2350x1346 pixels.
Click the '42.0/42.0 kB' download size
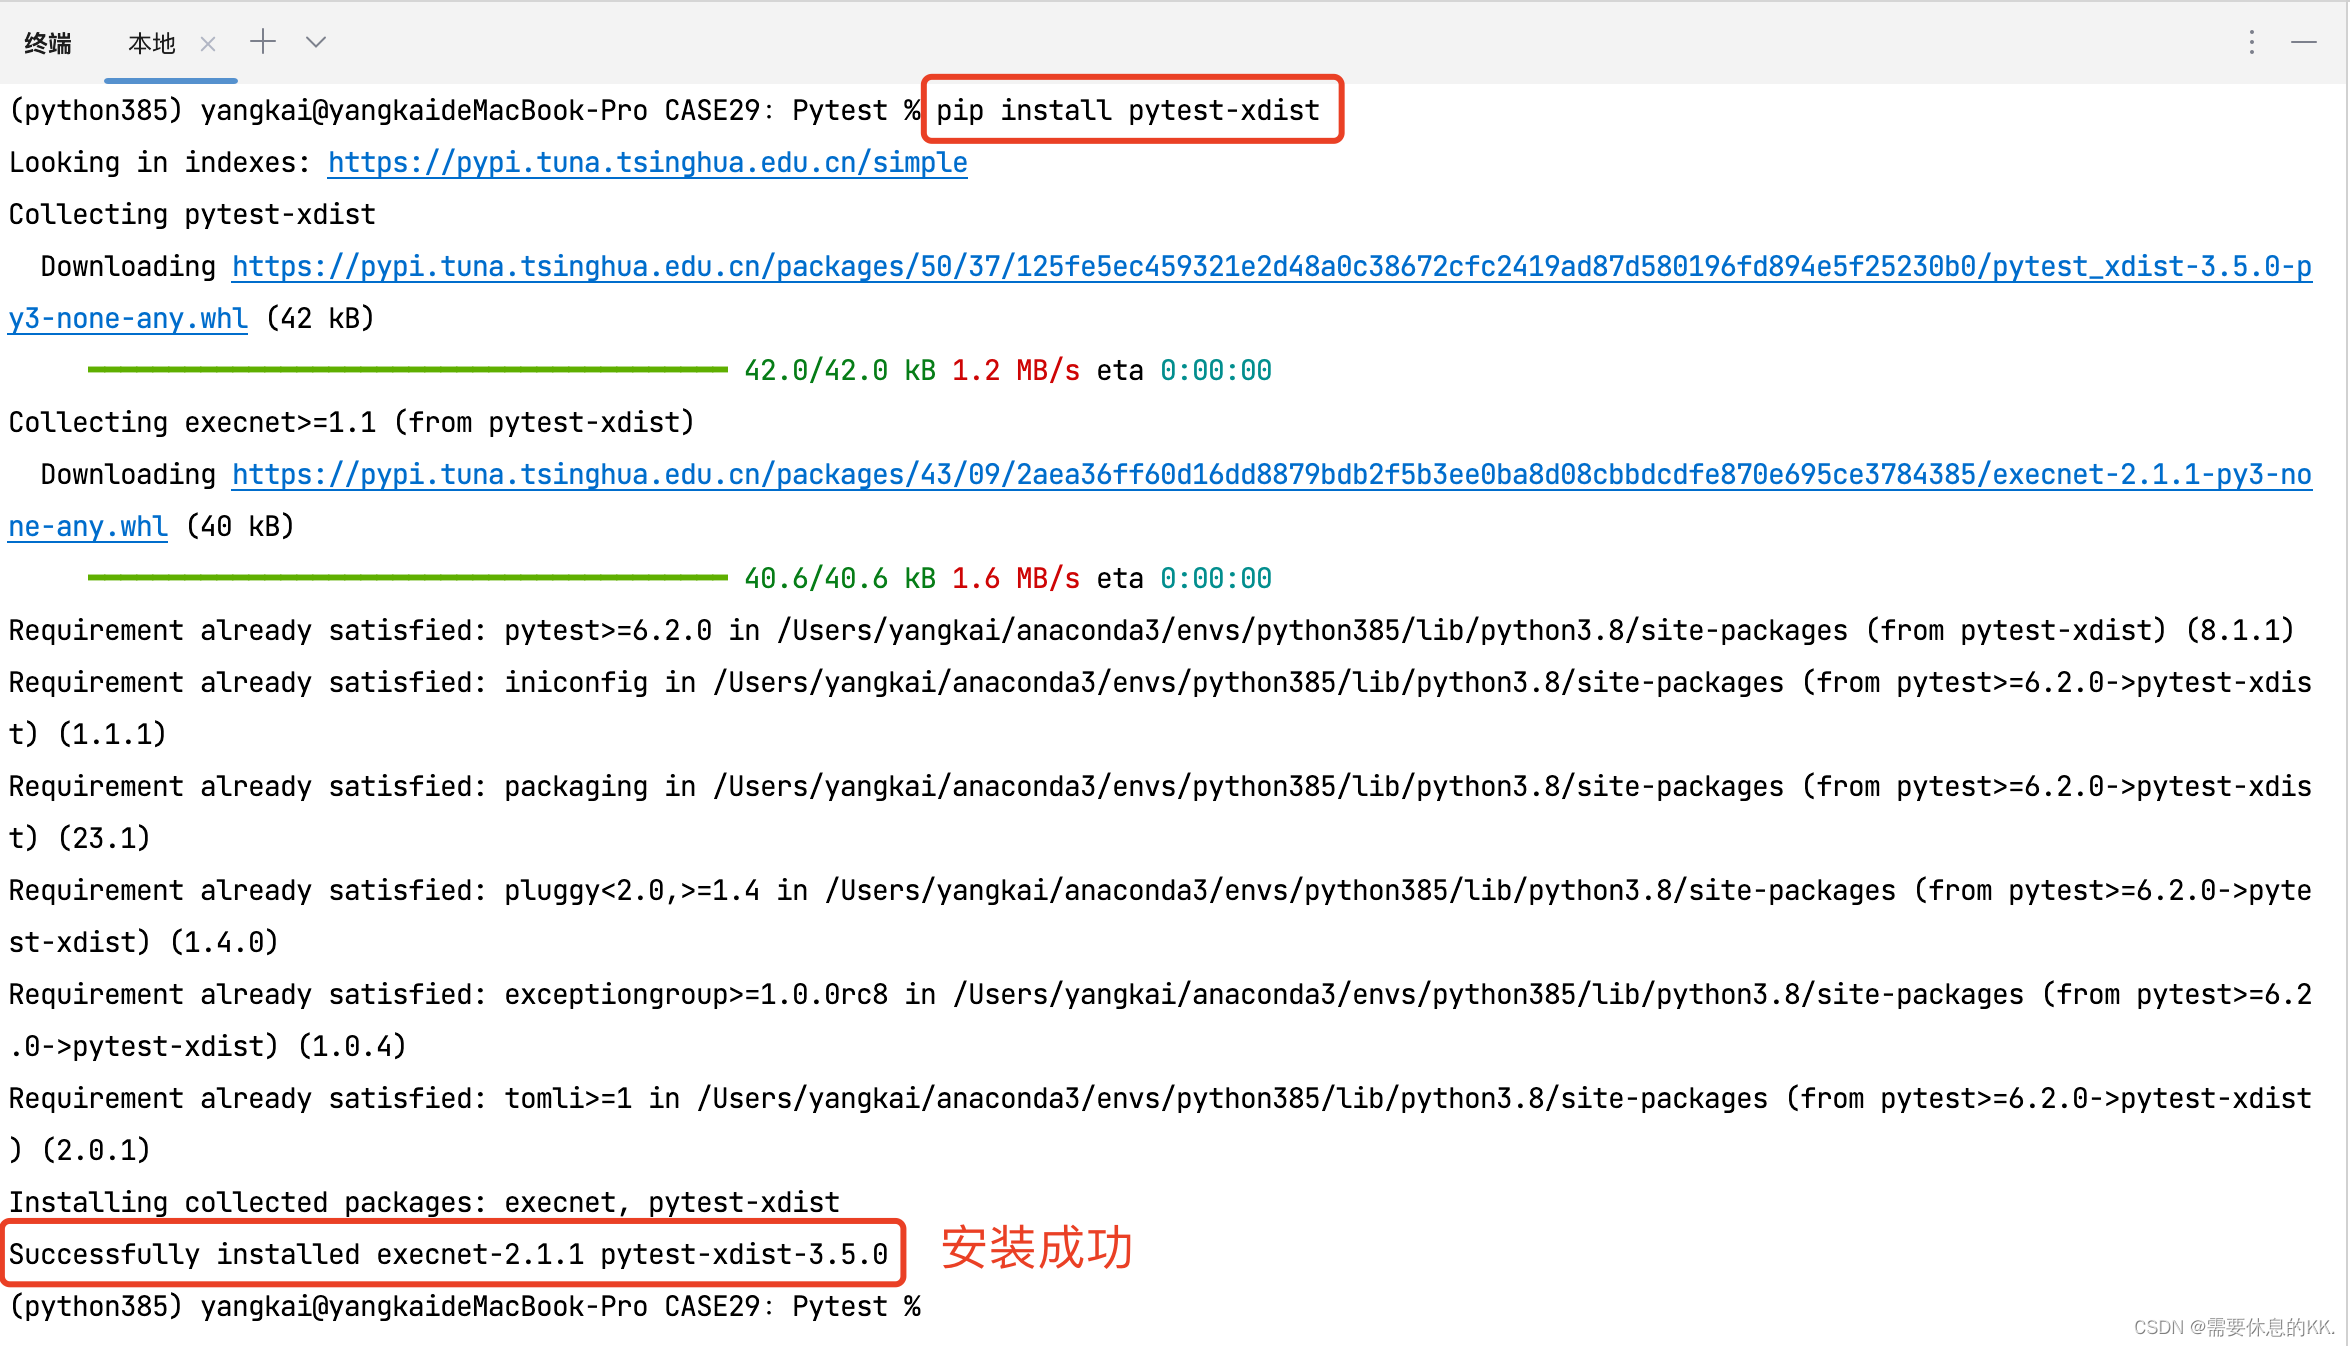click(x=840, y=370)
